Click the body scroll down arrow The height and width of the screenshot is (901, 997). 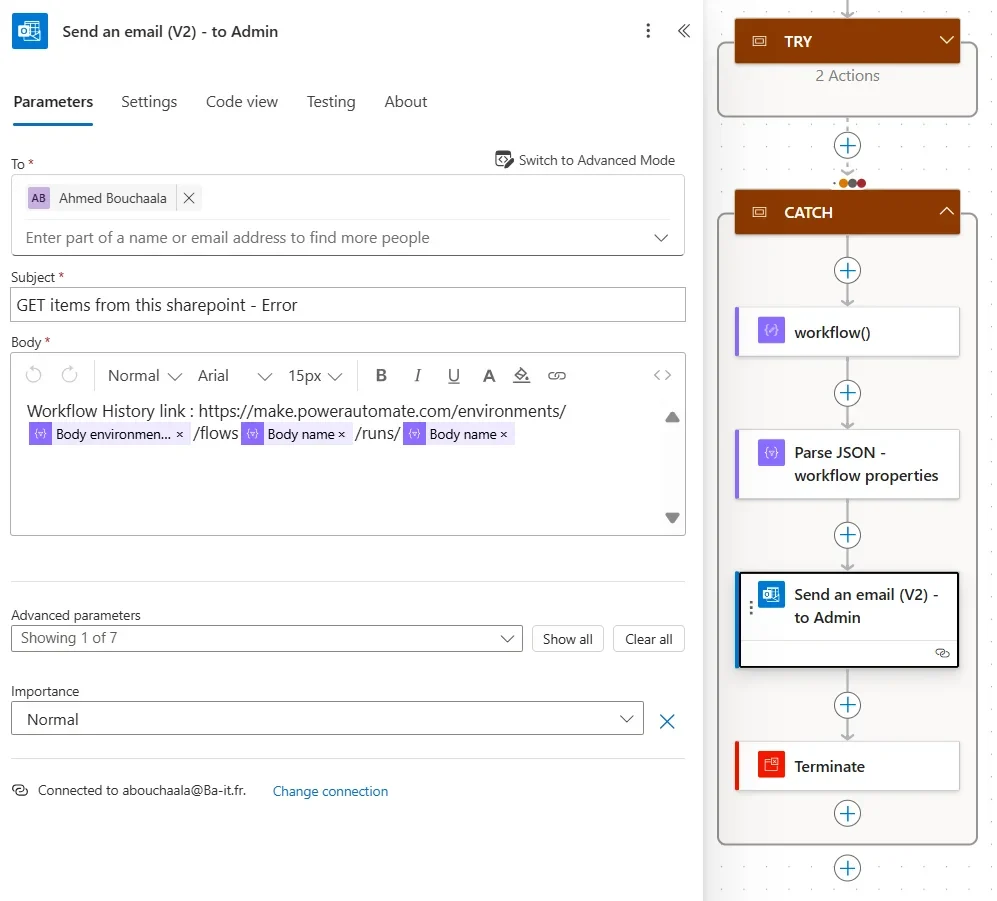[672, 518]
